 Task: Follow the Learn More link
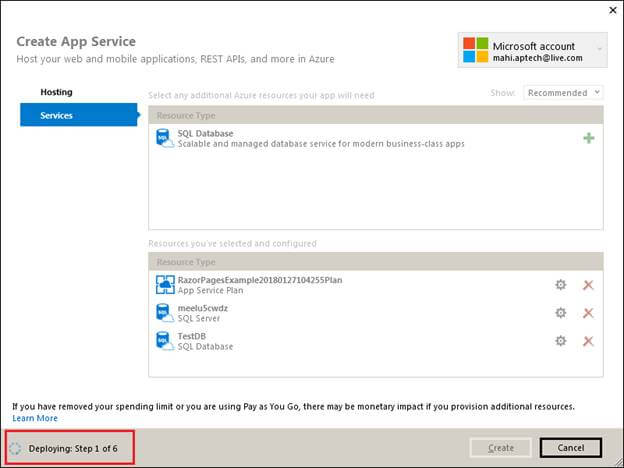pyautogui.click(x=35, y=418)
